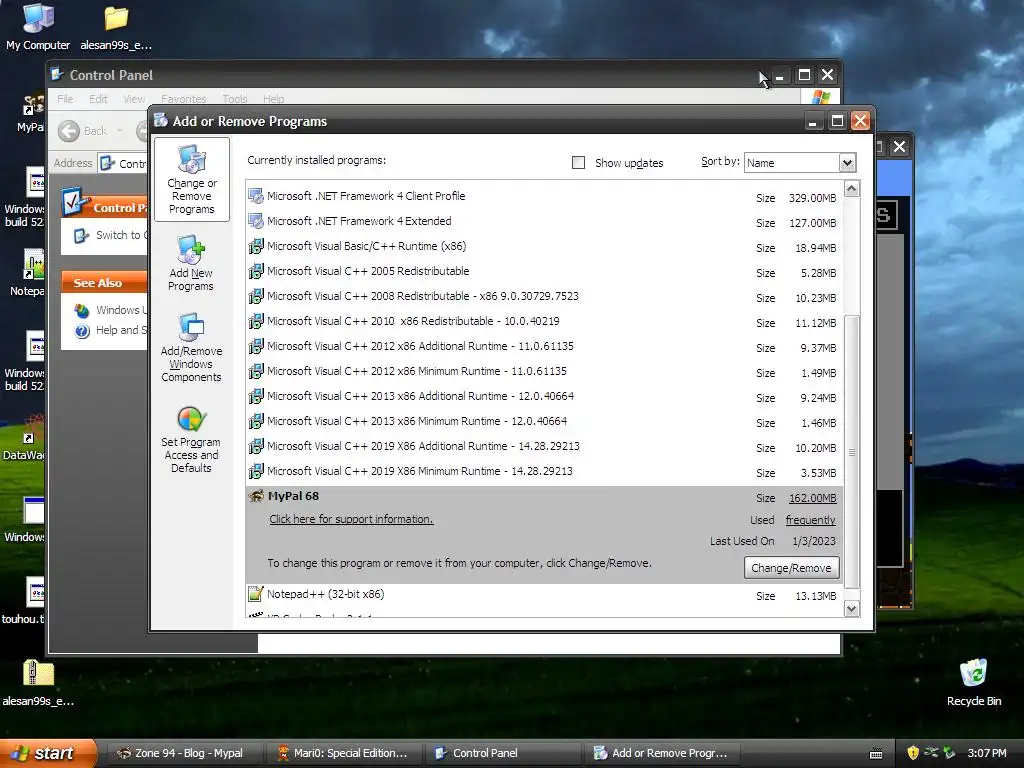Viewport: 1024px width, 768px height.
Task: Click the 329.00MB size value
Action: pos(812,198)
